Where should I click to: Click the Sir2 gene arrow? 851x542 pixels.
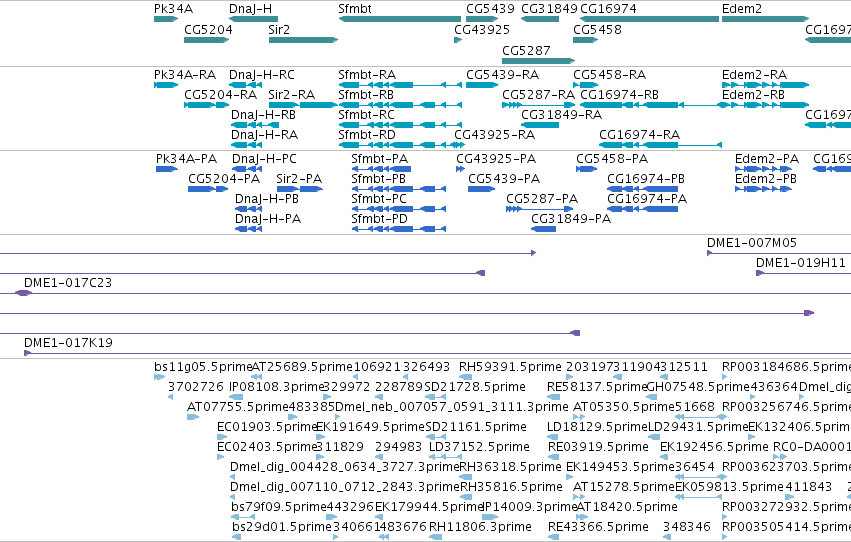(303, 40)
